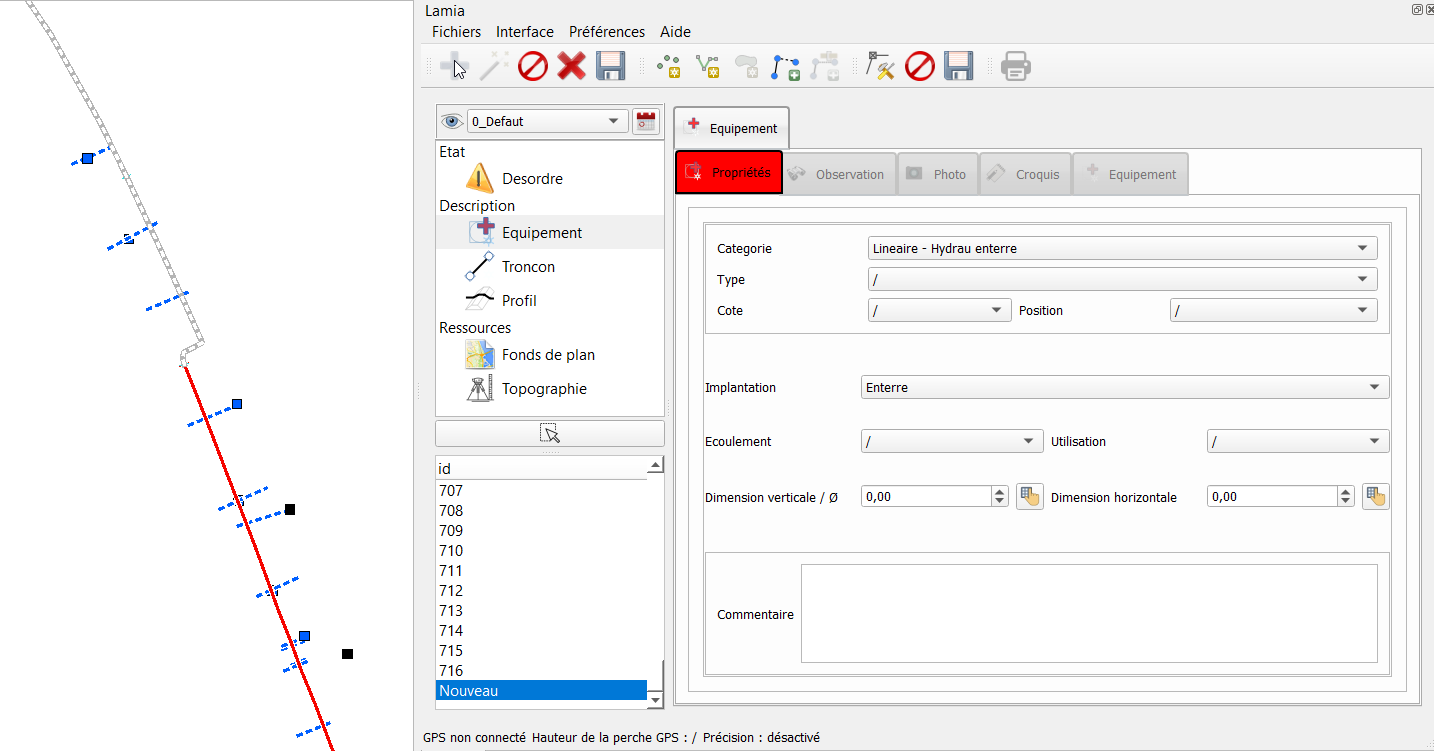This screenshot has width=1434, height=751.
Task: Select id 713 in the list
Action: (542, 611)
